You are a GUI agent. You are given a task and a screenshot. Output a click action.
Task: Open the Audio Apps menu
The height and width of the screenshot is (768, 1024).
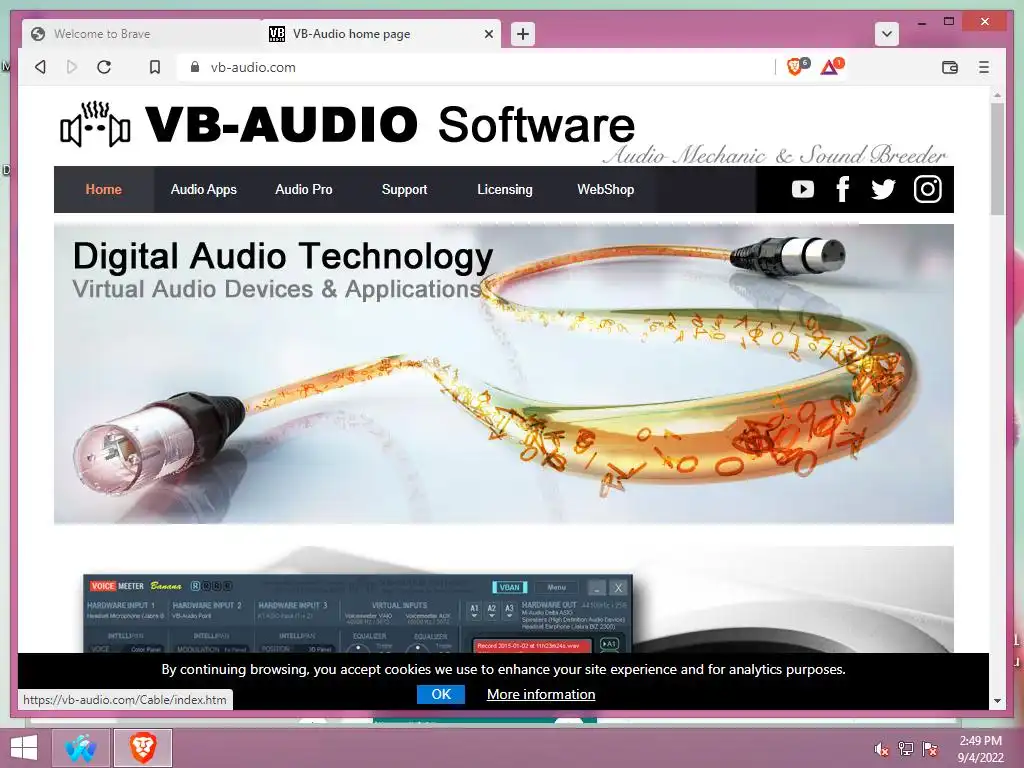[204, 189]
